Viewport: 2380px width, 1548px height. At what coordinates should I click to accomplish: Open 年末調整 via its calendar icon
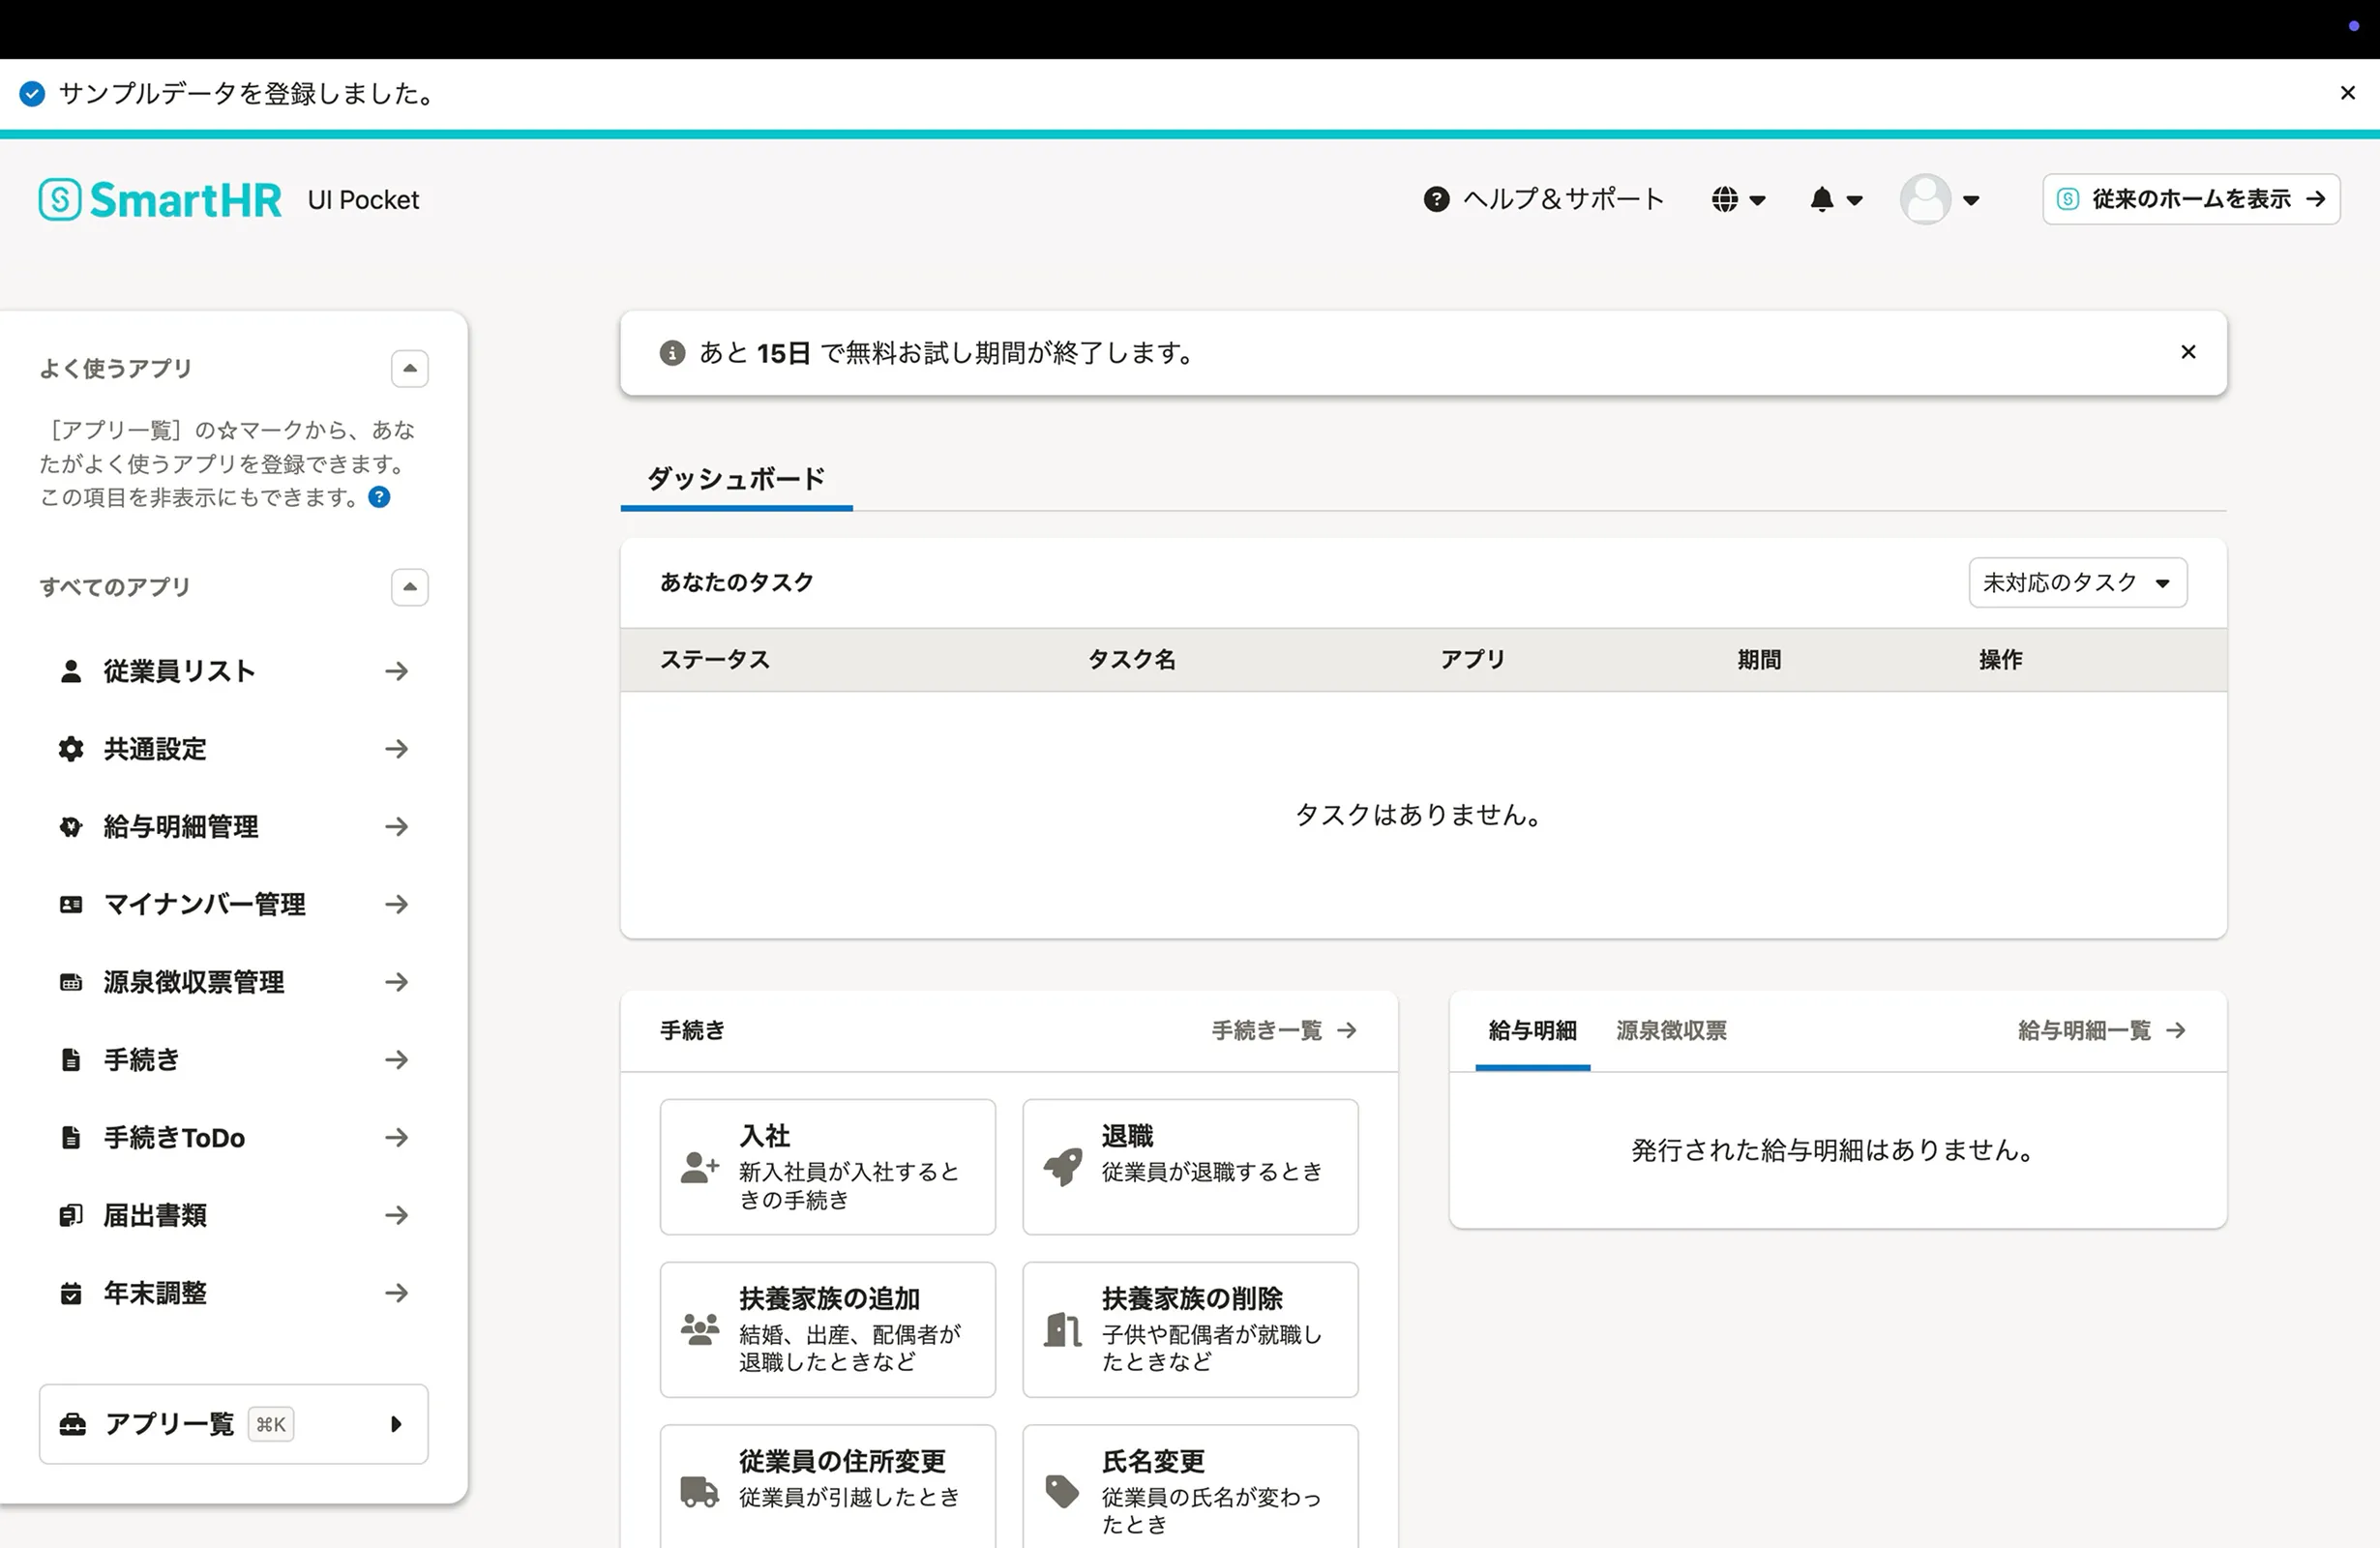(x=70, y=1292)
